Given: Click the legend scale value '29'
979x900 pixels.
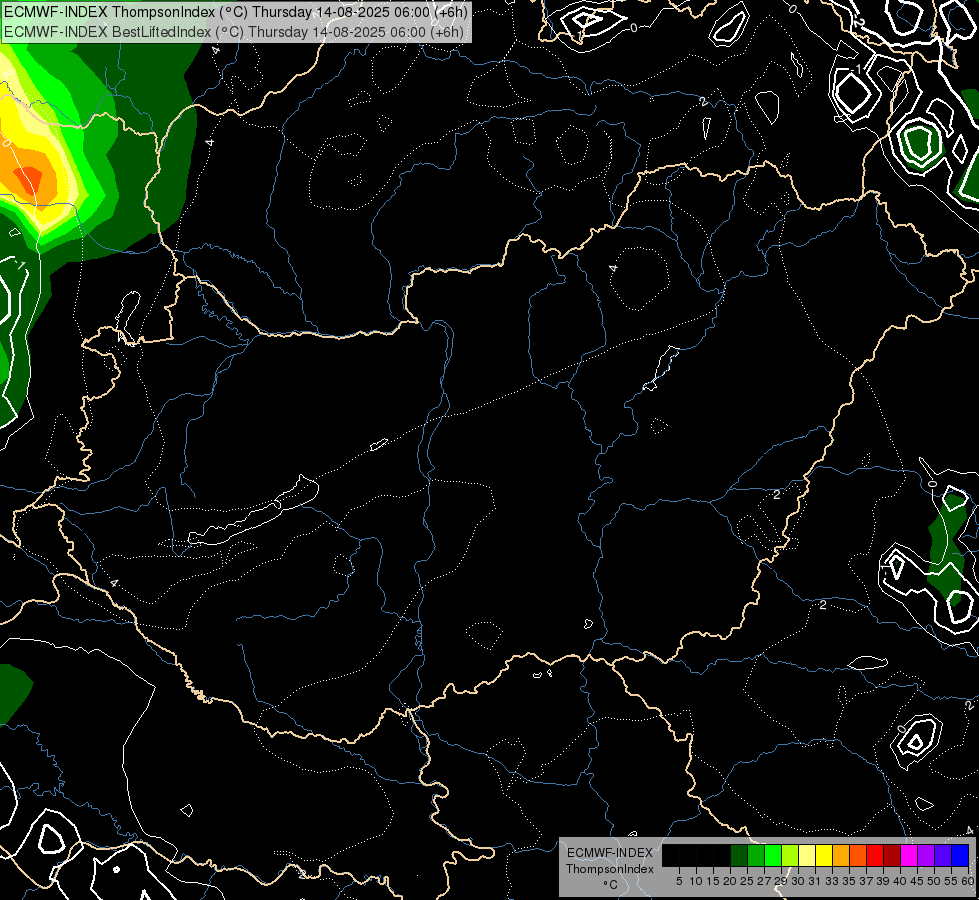Looking at the screenshot, I should pos(781,881).
